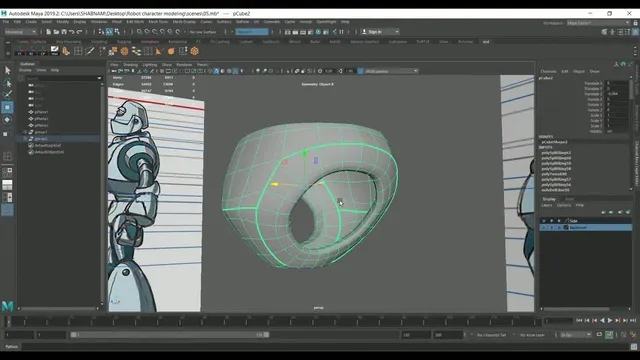Click the Python command line label
This screenshot has height=360, width=640.
point(11,347)
